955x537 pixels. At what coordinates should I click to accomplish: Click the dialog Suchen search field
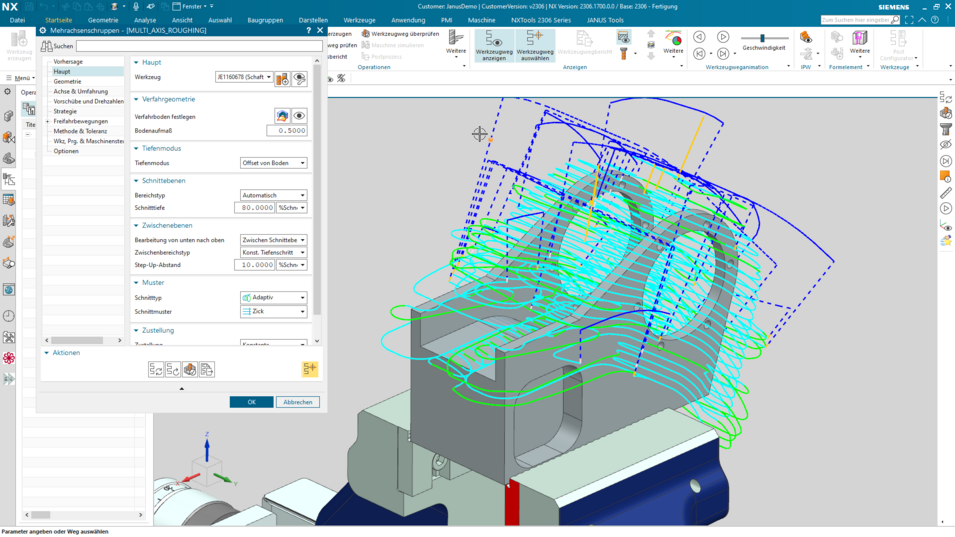click(199, 46)
